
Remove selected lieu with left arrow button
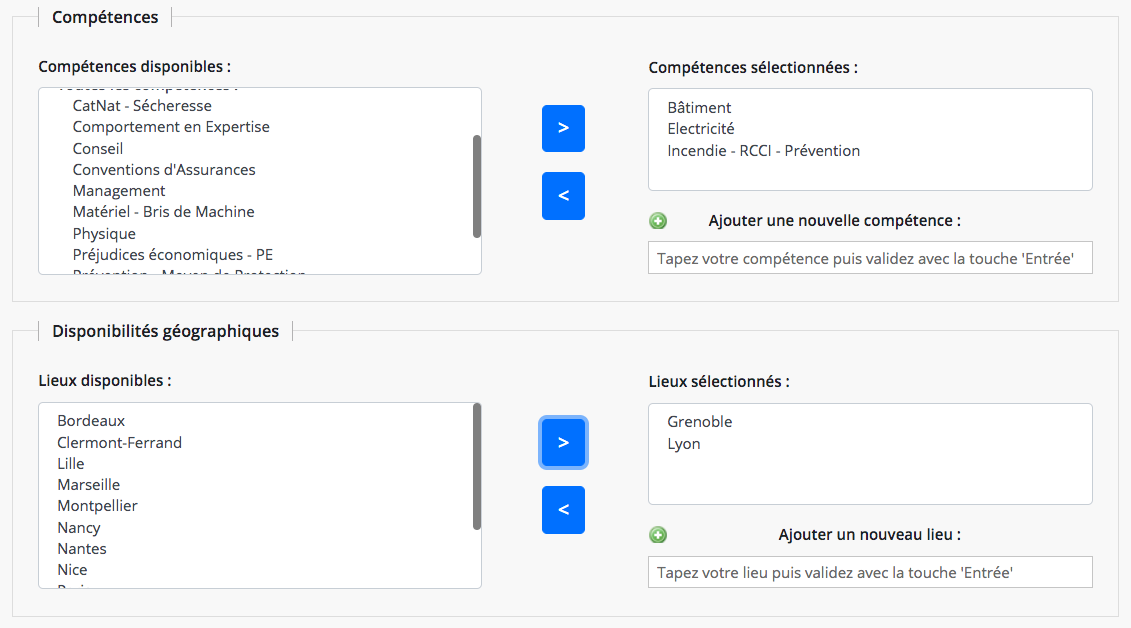563,510
